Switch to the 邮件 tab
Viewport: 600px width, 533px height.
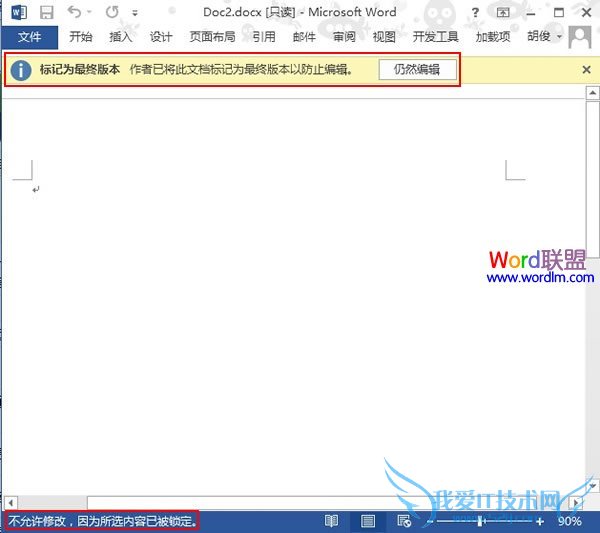[304, 37]
